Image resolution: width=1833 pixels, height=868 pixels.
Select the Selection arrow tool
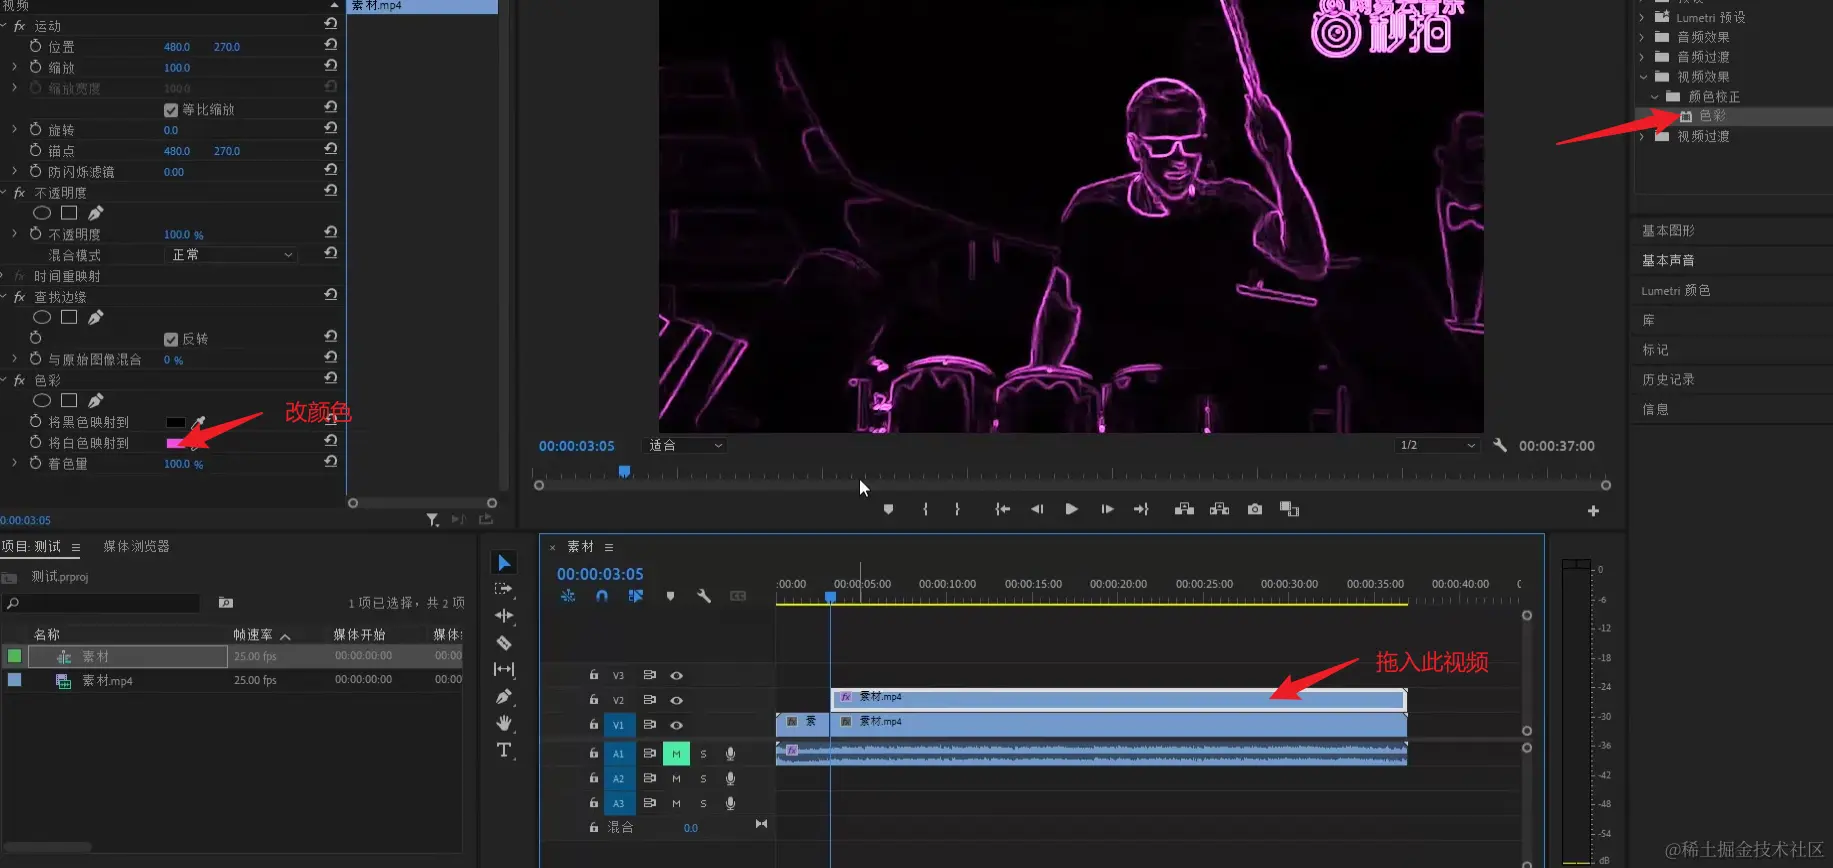[x=504, y=563]
